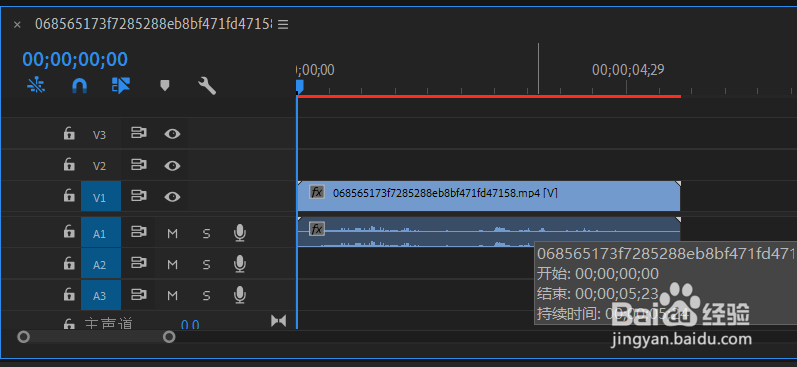Screen dimensions: 797x367
Task: Select the video clip 068565173f...mp4 [V]
Action: pos(488,196)
